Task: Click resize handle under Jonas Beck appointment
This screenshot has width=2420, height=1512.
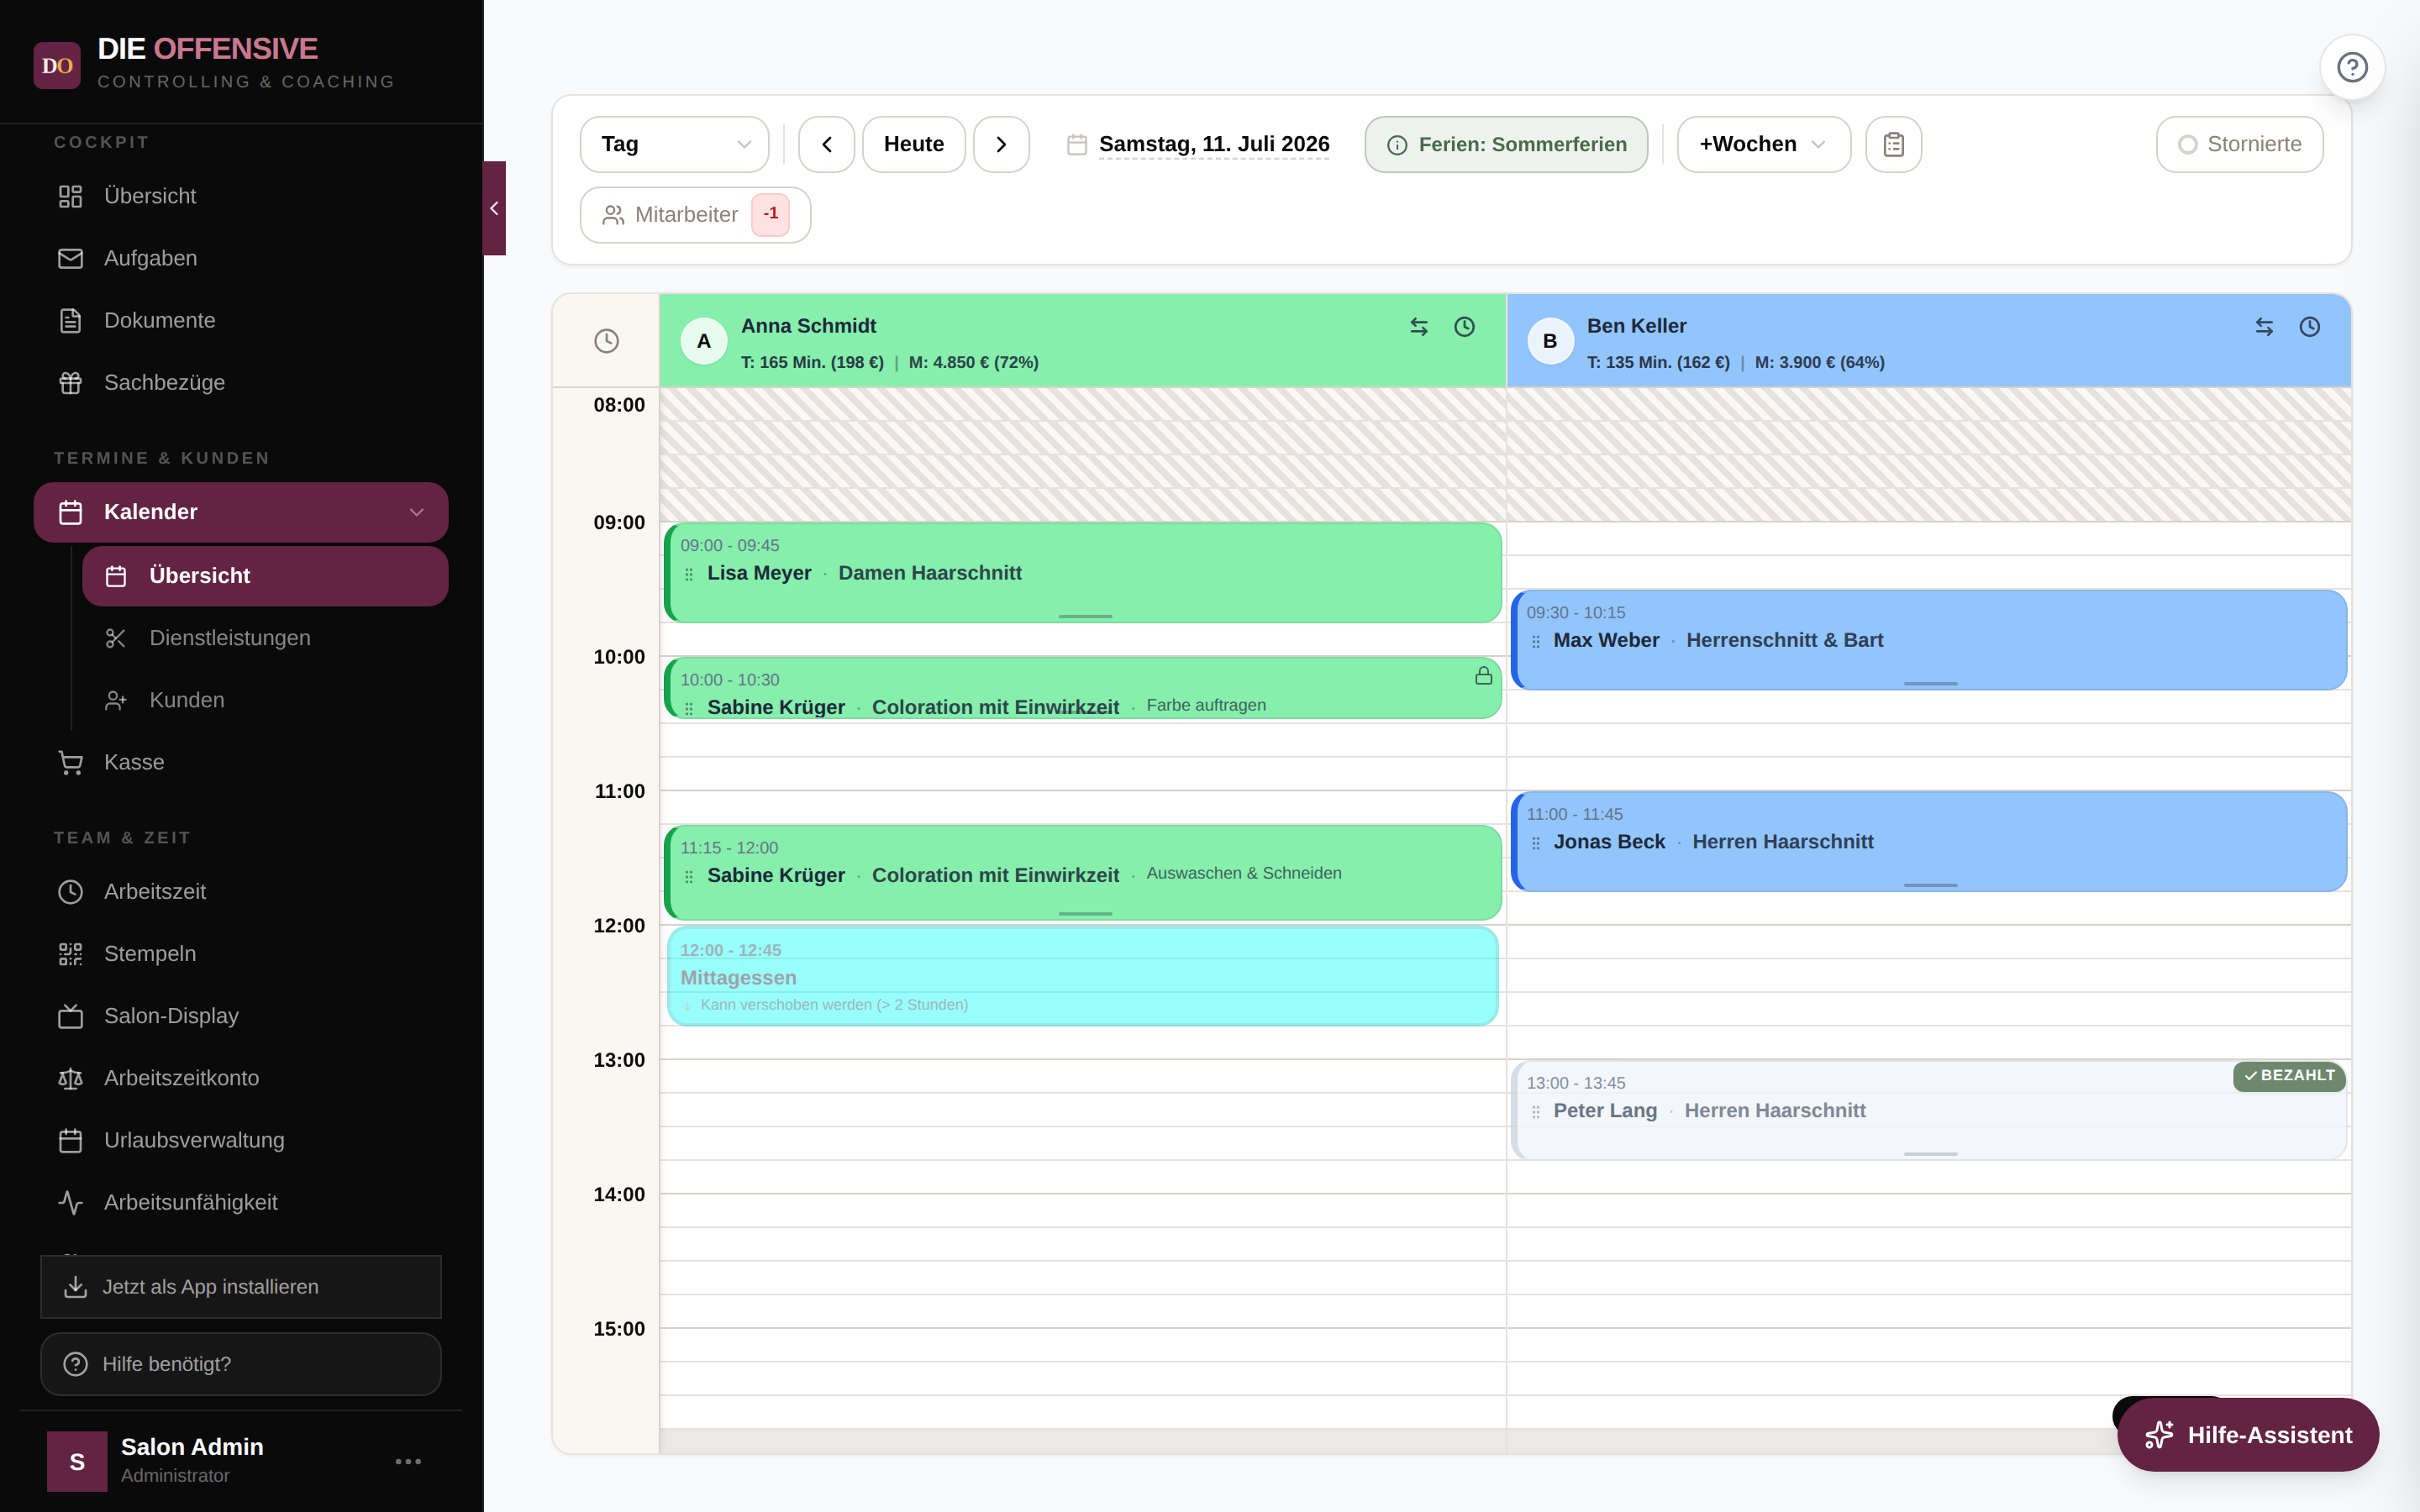Action: point(1930,885)
